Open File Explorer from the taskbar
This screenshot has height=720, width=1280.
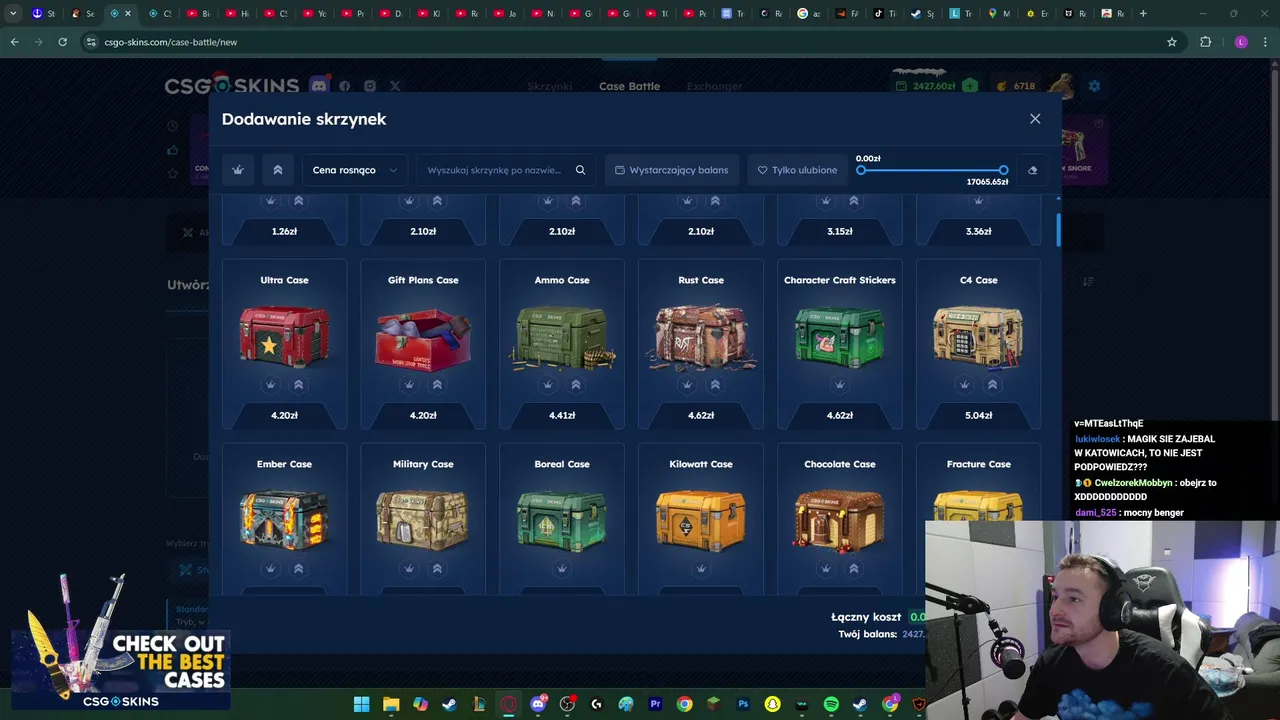pyautogui.click(x=391, y=704)
